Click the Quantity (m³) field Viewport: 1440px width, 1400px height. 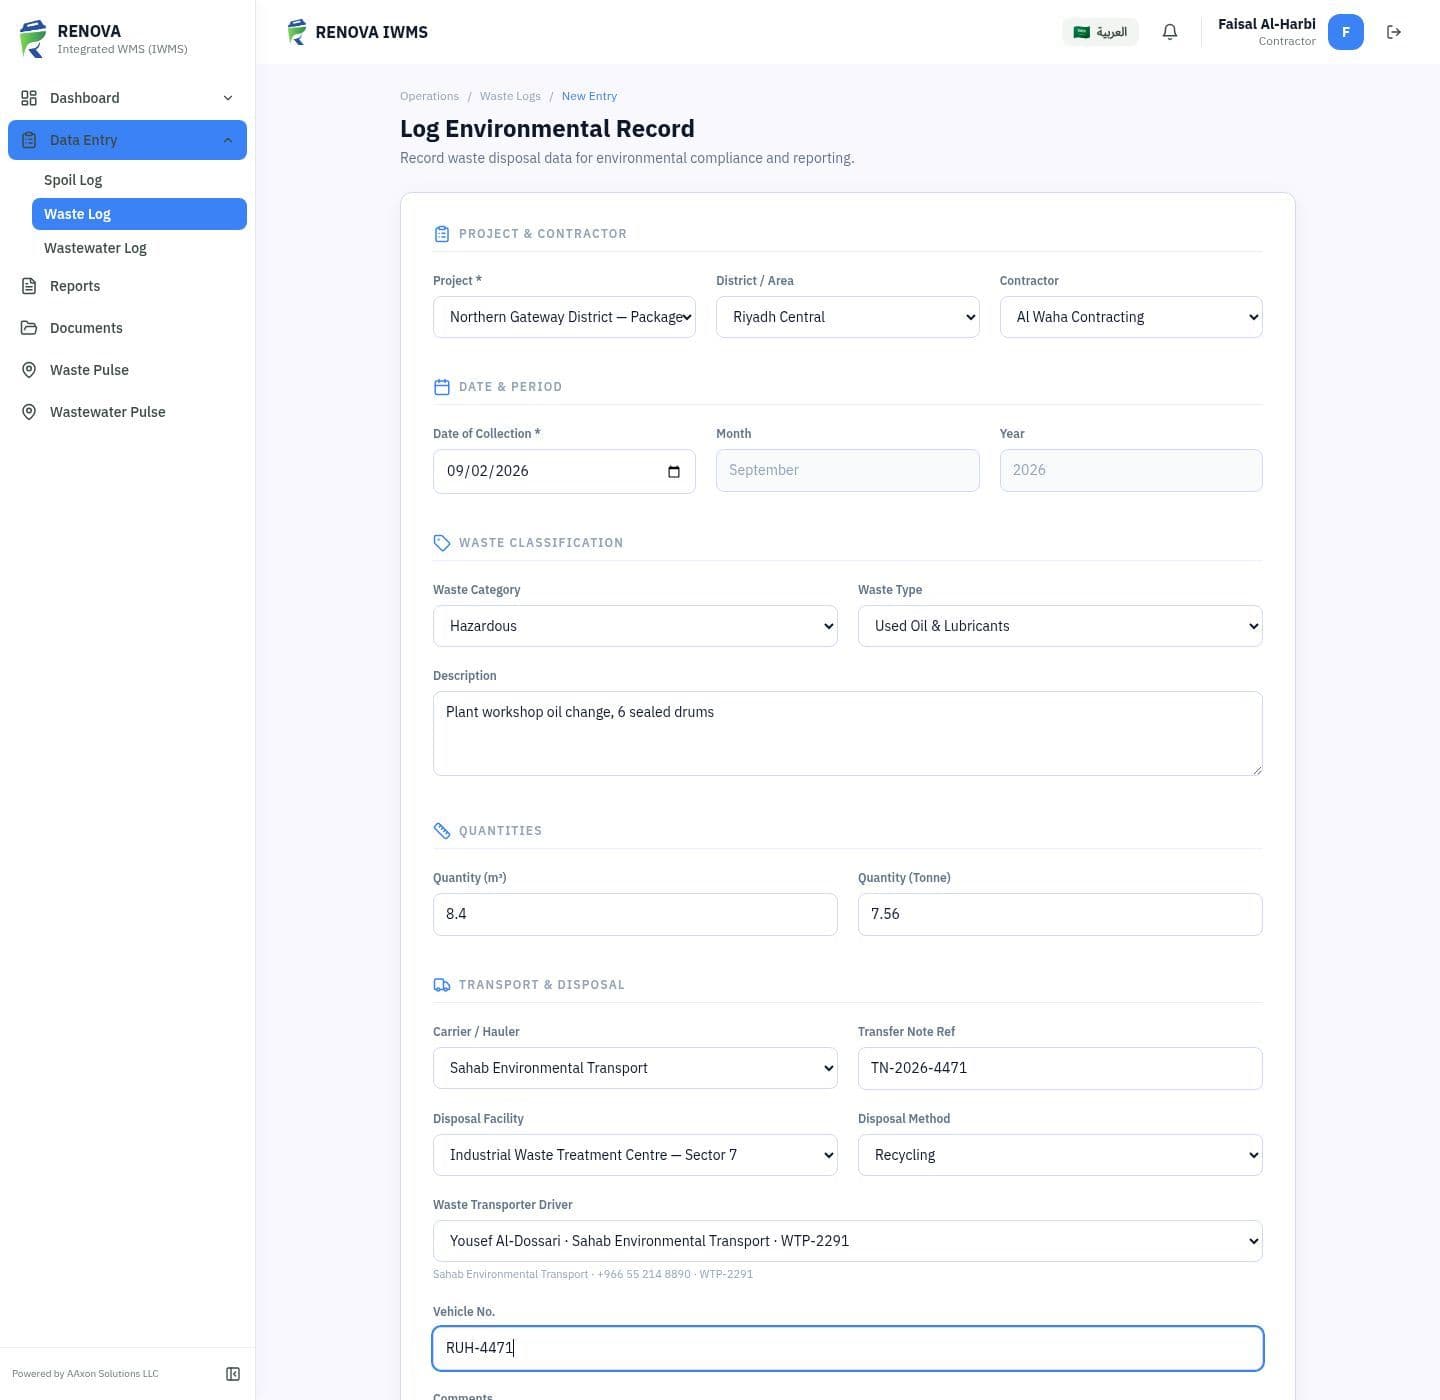pyautogui.click(x=635, y=914)
